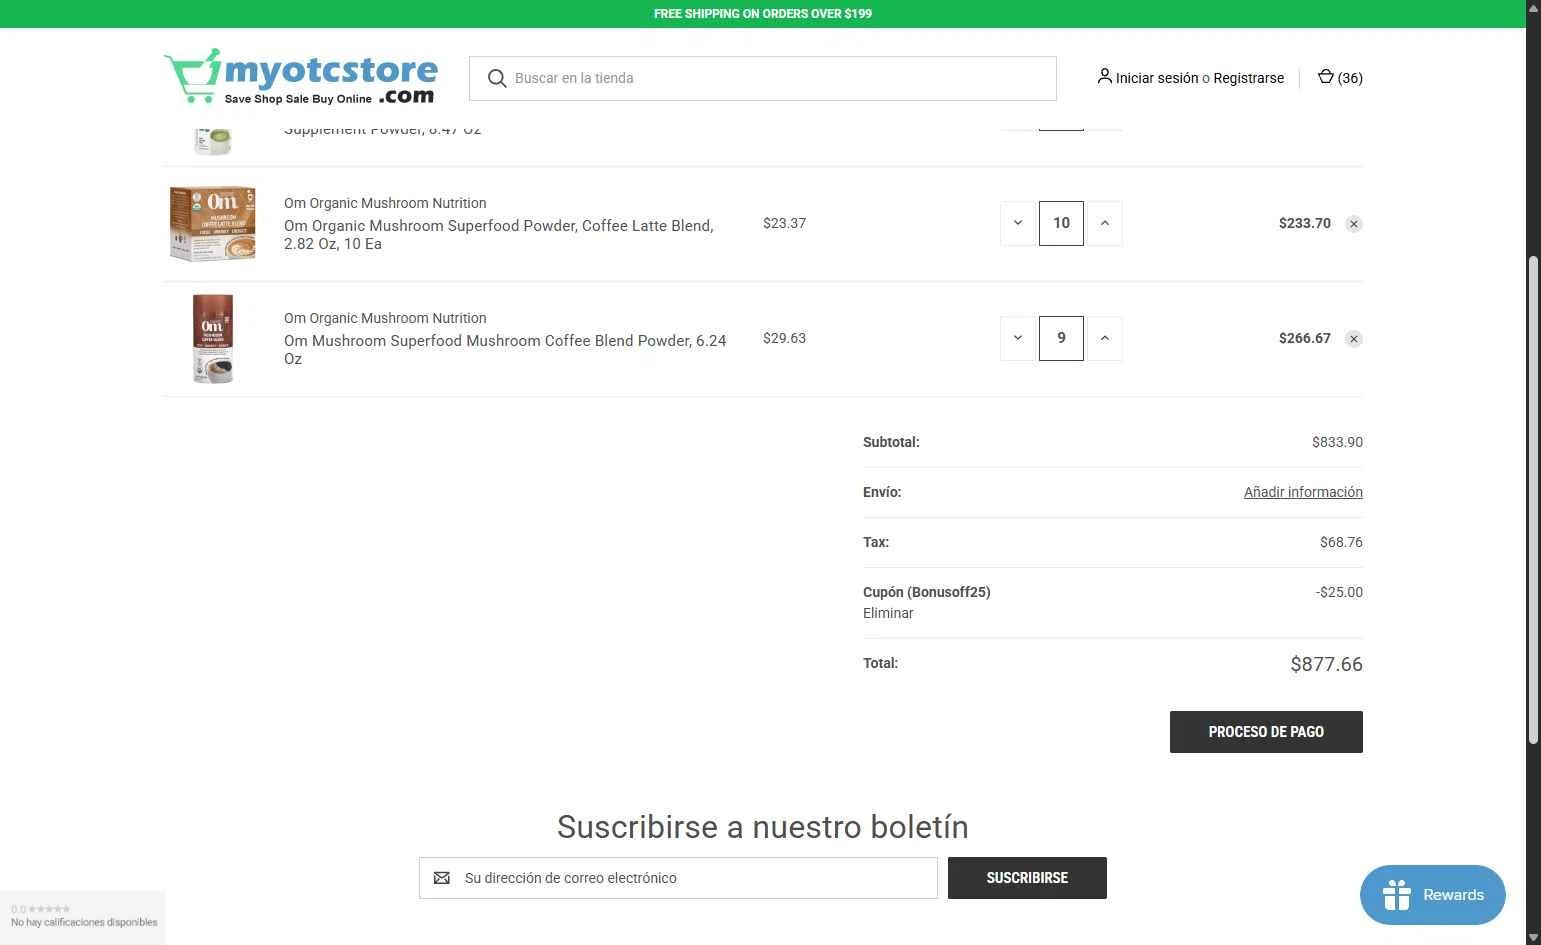The image size is (1541, 945).
Task: Remove Mushroom Coffee Blend Powder from cart
Action: tap(1354, 339)
